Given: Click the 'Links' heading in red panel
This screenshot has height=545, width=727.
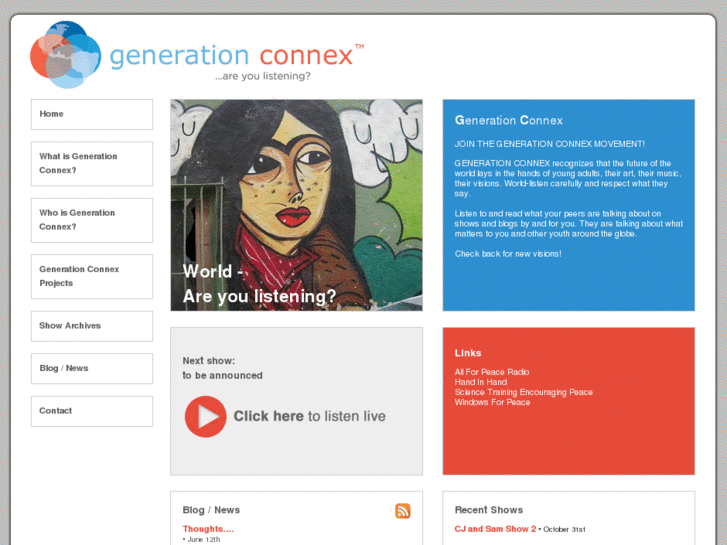Looking at the screenshot, I should point(468,353).
